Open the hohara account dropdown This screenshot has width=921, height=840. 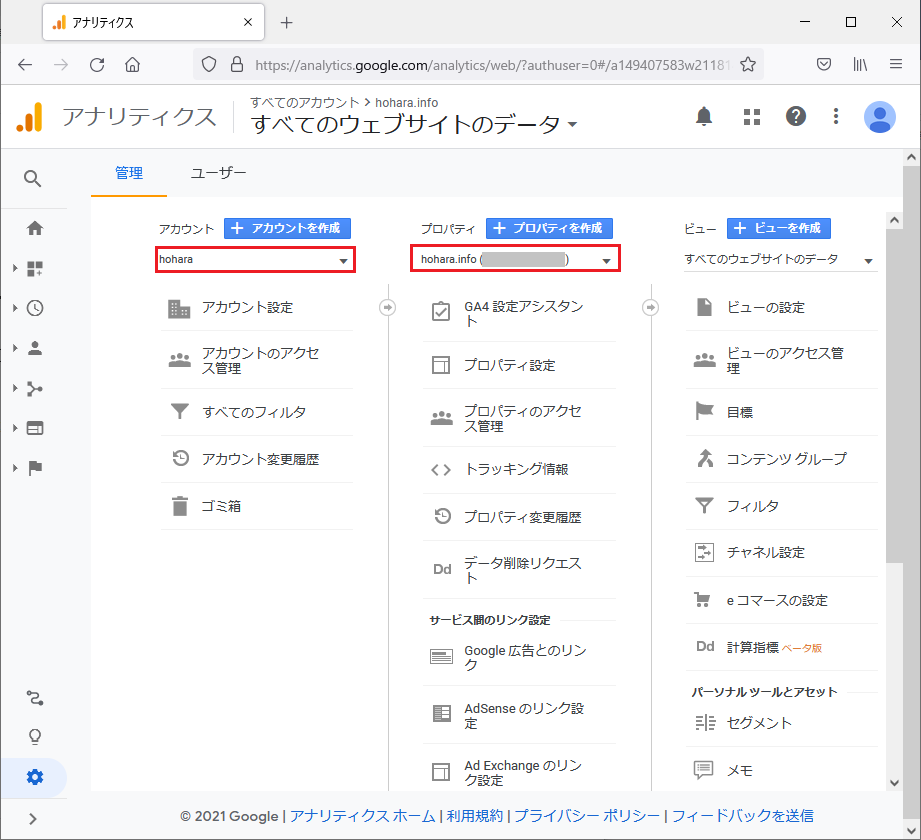click(x=255, y=260)
